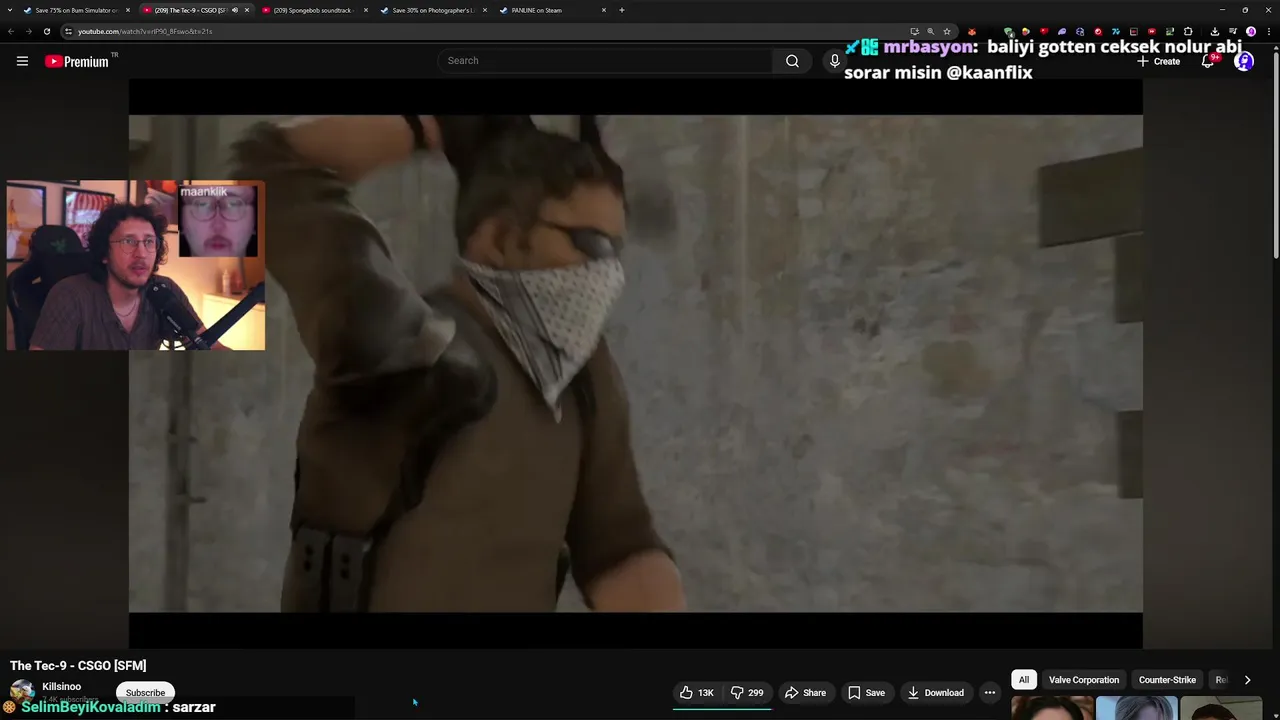Mute the Tec-9 tab audio icon

pyautogui.click(x=235, y=10)
